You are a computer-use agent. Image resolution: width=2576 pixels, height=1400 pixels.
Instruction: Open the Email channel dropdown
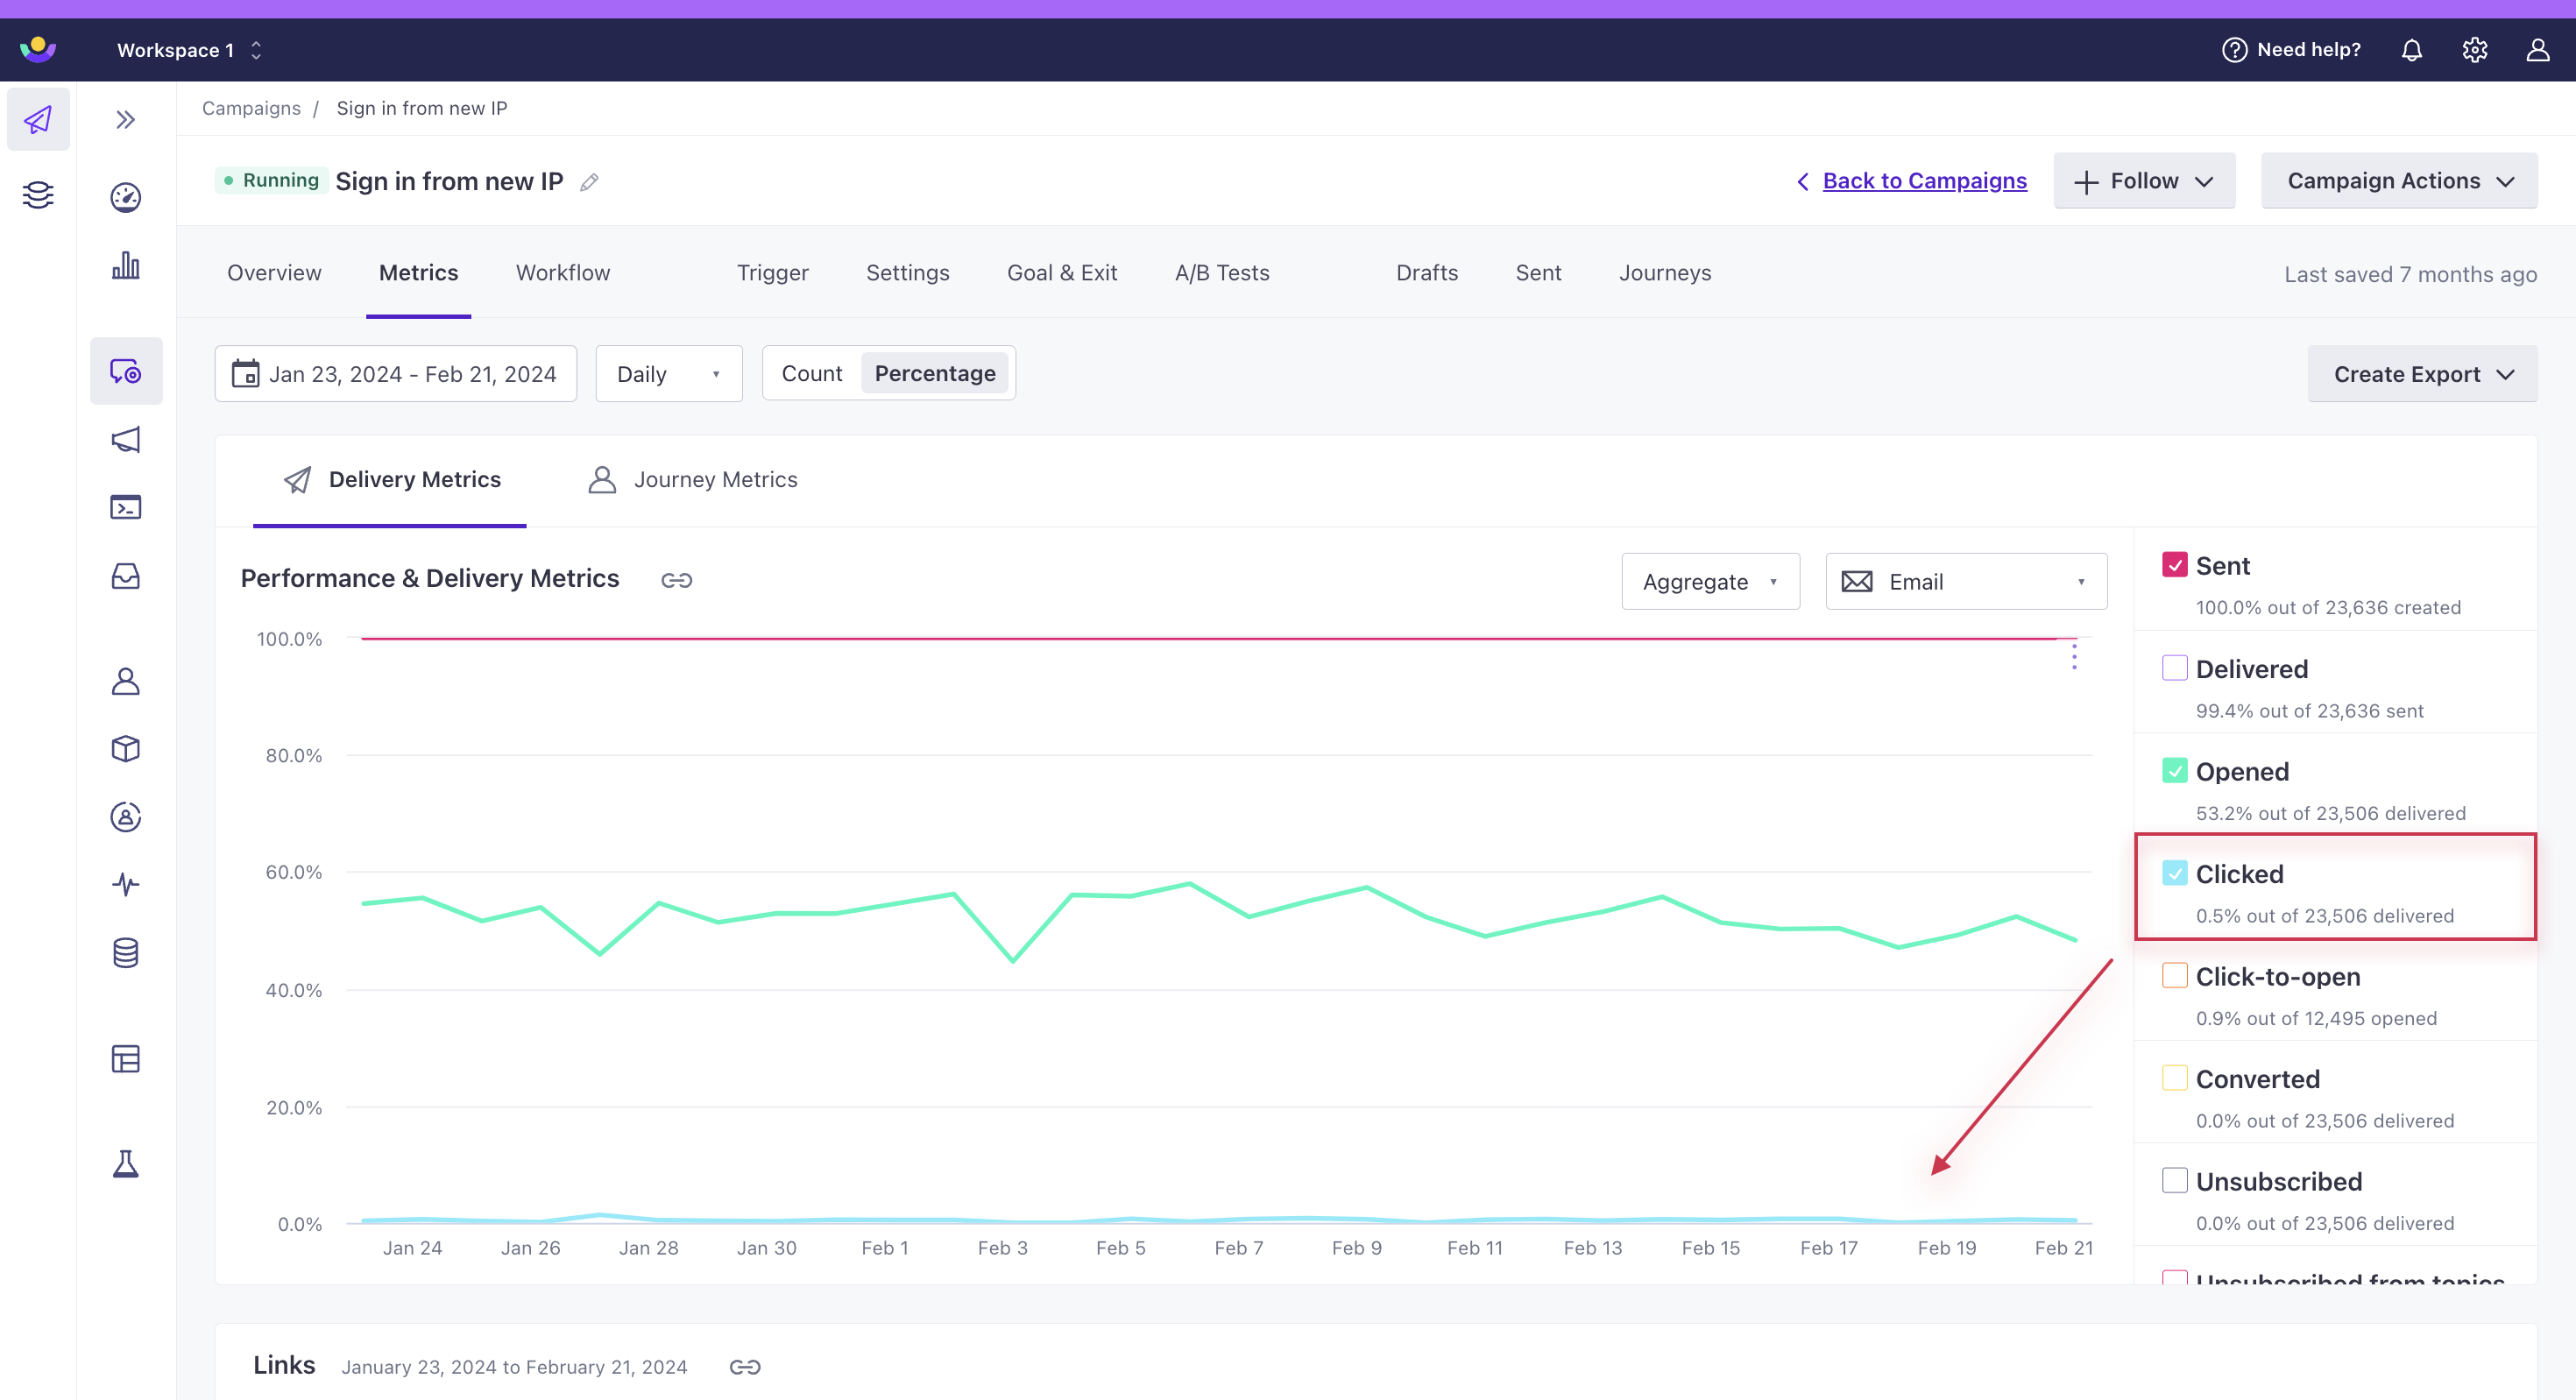[x=1966, y=581]
